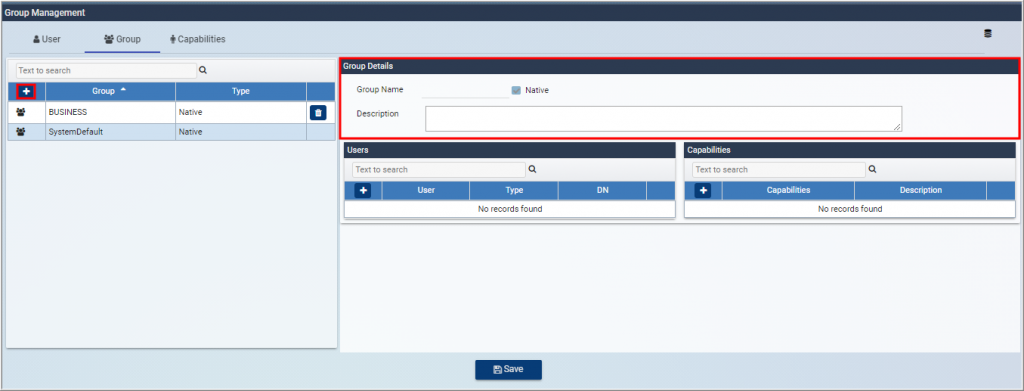Open the Capabilities tab

pos(197,39)
